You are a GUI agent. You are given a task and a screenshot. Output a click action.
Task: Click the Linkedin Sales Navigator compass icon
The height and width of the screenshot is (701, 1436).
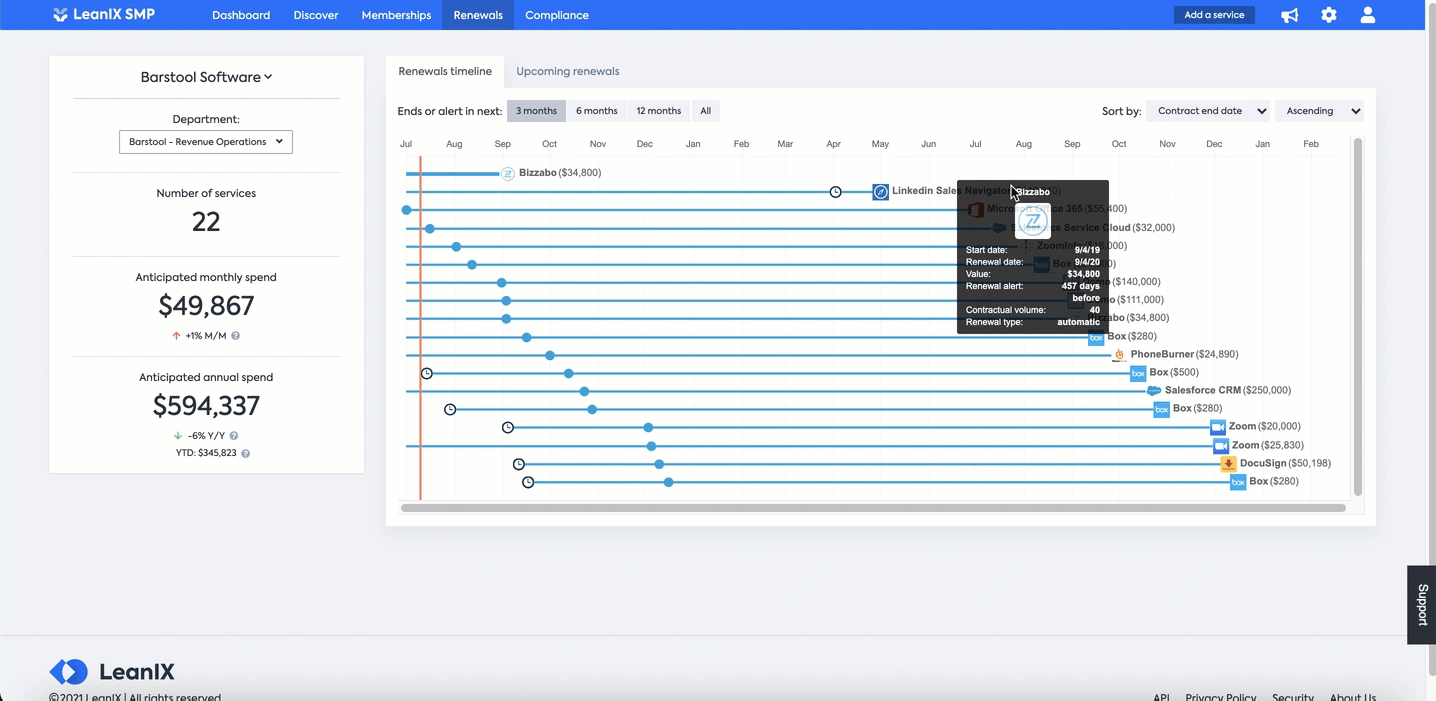tap(880, 191)
